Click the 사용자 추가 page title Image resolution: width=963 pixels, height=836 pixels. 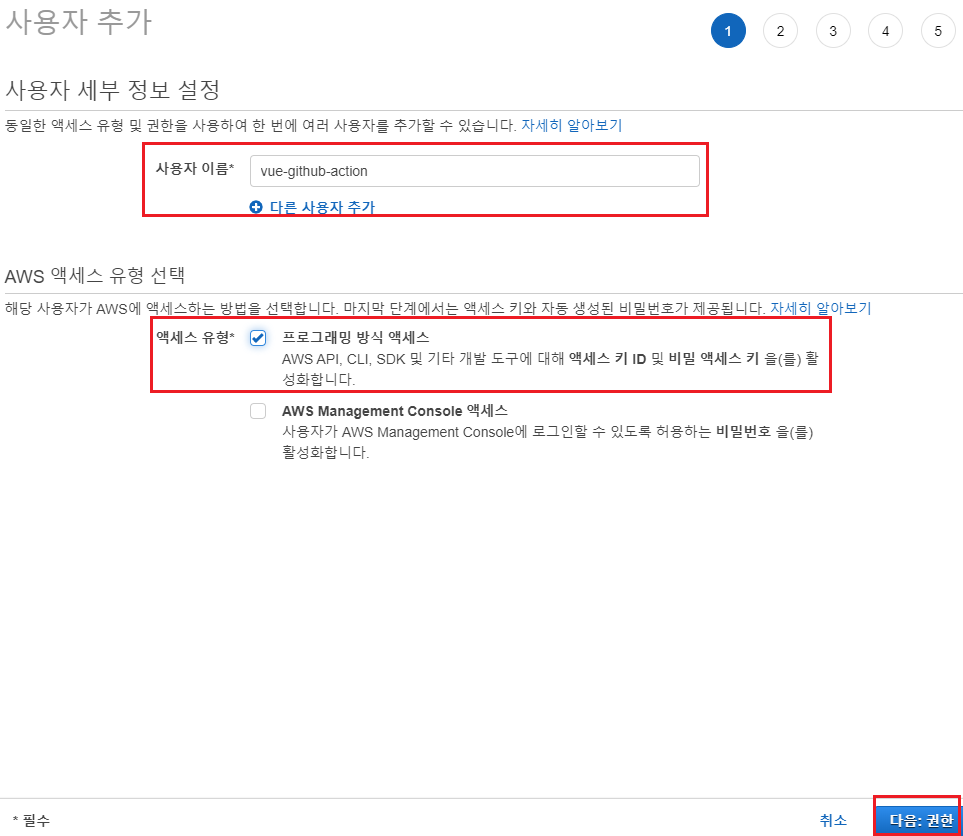[79, 23]
